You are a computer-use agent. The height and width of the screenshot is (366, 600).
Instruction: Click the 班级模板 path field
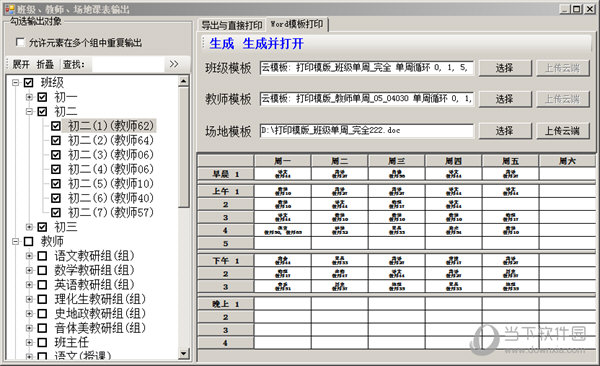(x=367, y=68)
